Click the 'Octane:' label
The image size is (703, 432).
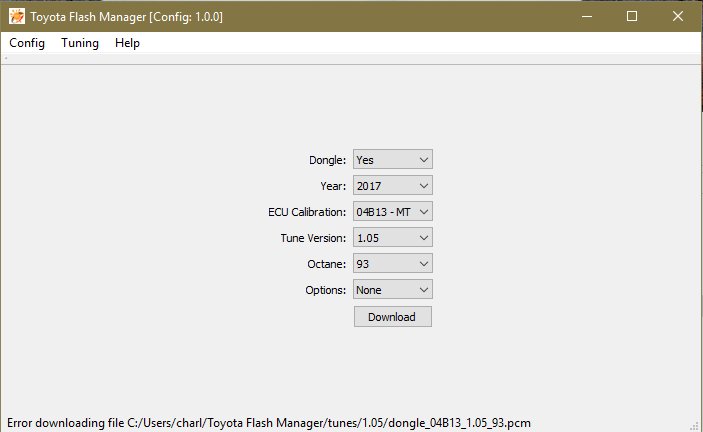coord(326,264)
